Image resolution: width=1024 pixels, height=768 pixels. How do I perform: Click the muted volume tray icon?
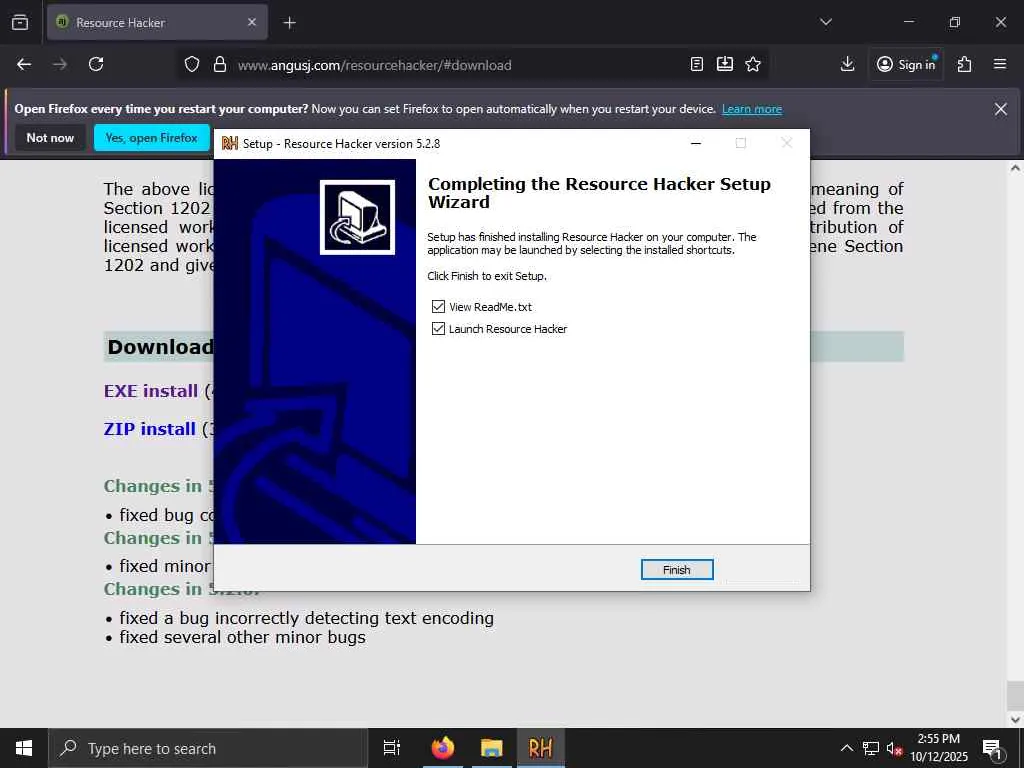(894, 748)
